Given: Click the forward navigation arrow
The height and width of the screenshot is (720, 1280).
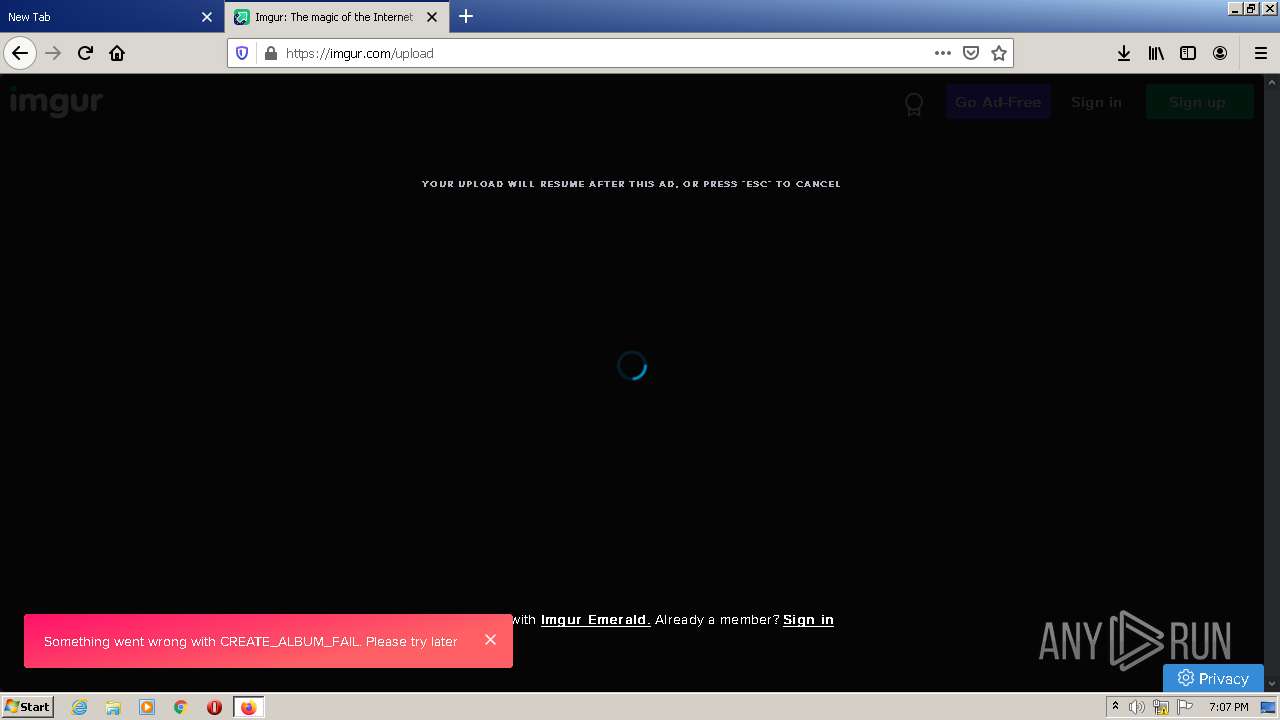Looking at the screenshot, I should click(x=53, y=53).
